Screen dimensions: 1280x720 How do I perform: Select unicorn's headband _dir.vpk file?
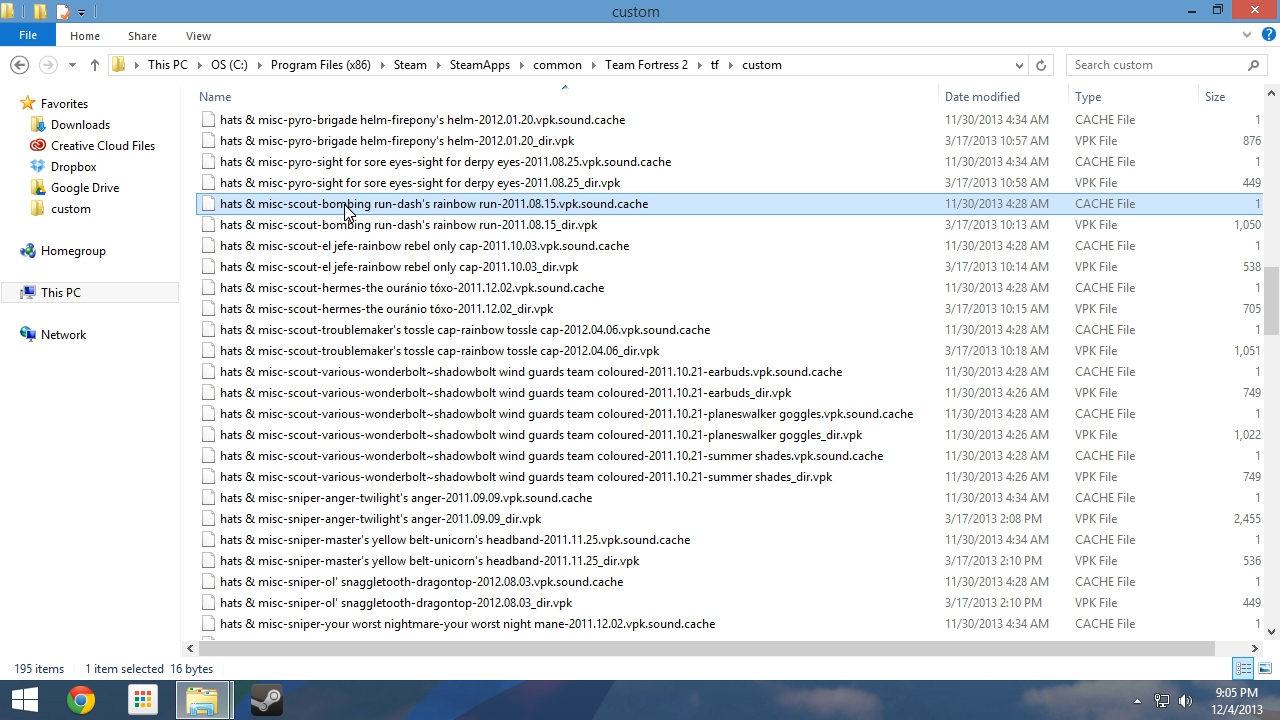point(429,561)
